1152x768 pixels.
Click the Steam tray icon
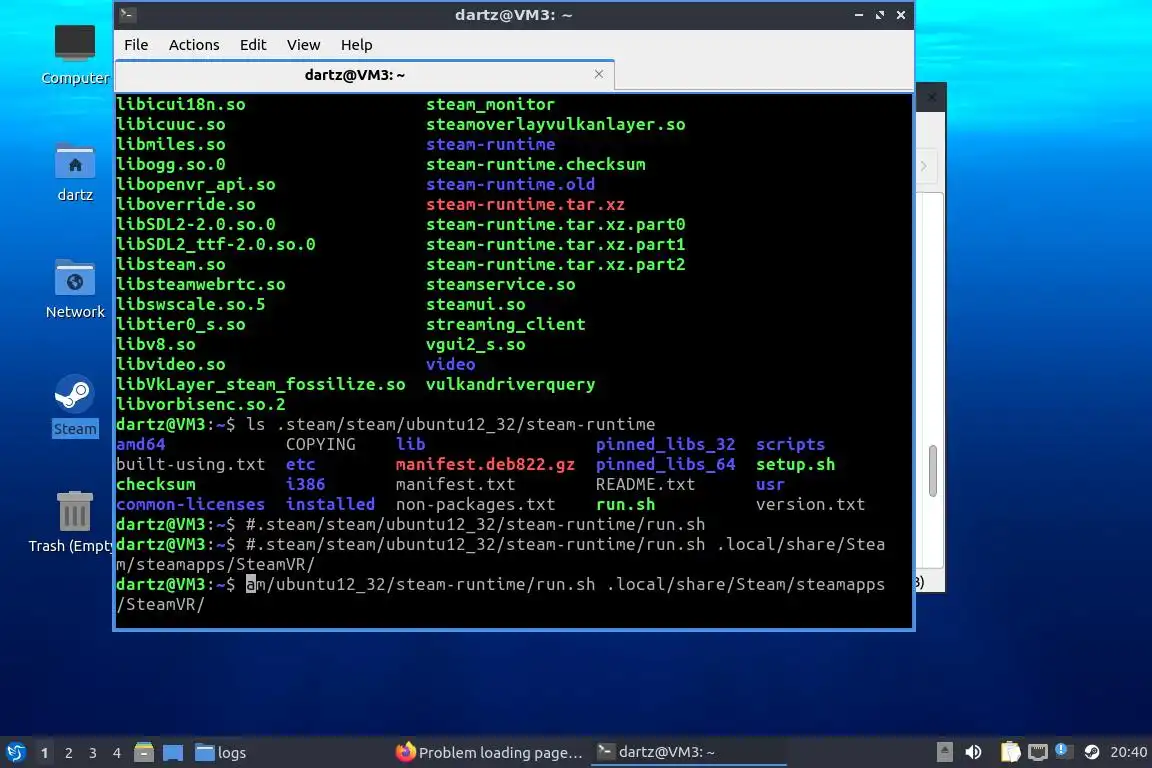[x=1092, y=752]
